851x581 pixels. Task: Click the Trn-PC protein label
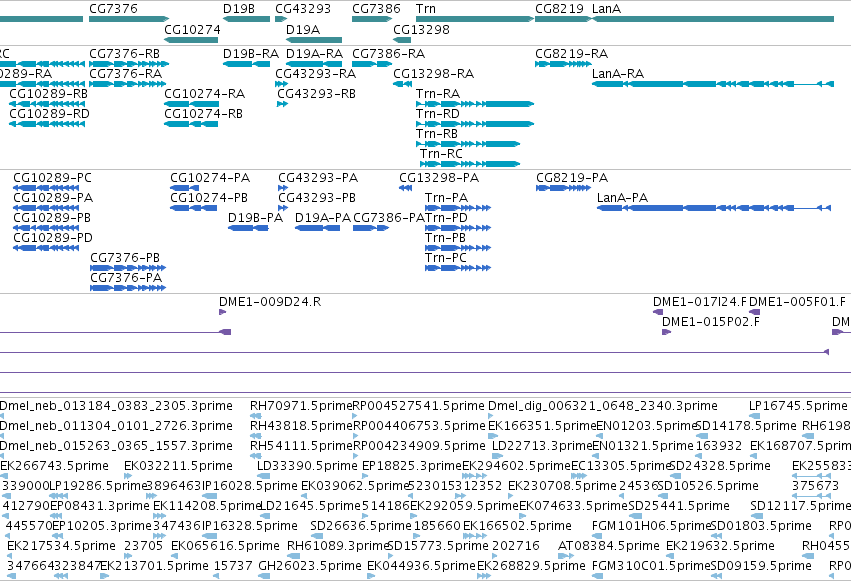pos(446,258)
